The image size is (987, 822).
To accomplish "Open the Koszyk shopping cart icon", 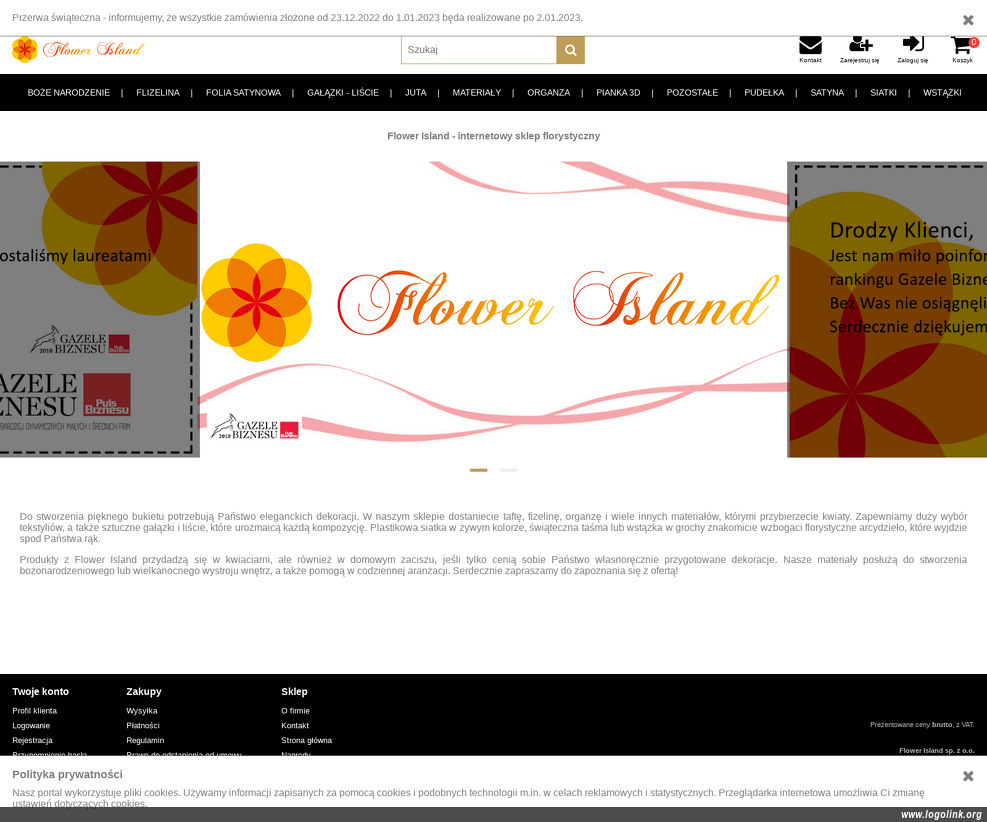I will click(962, 49).
